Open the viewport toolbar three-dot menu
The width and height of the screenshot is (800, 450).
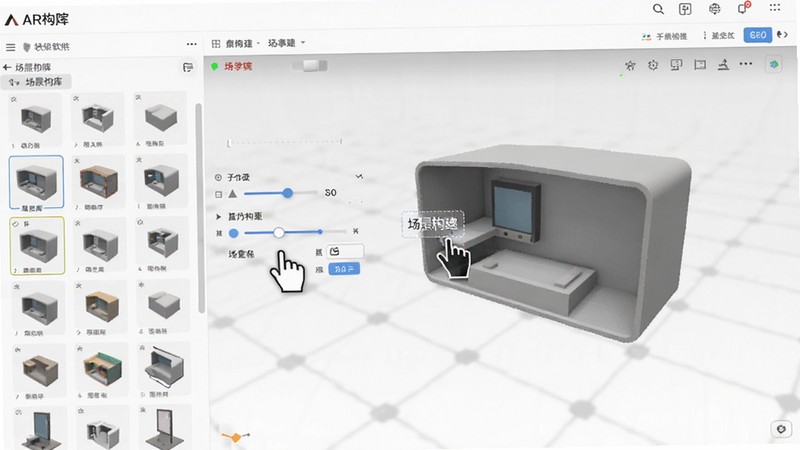click(x=745, y=64)
